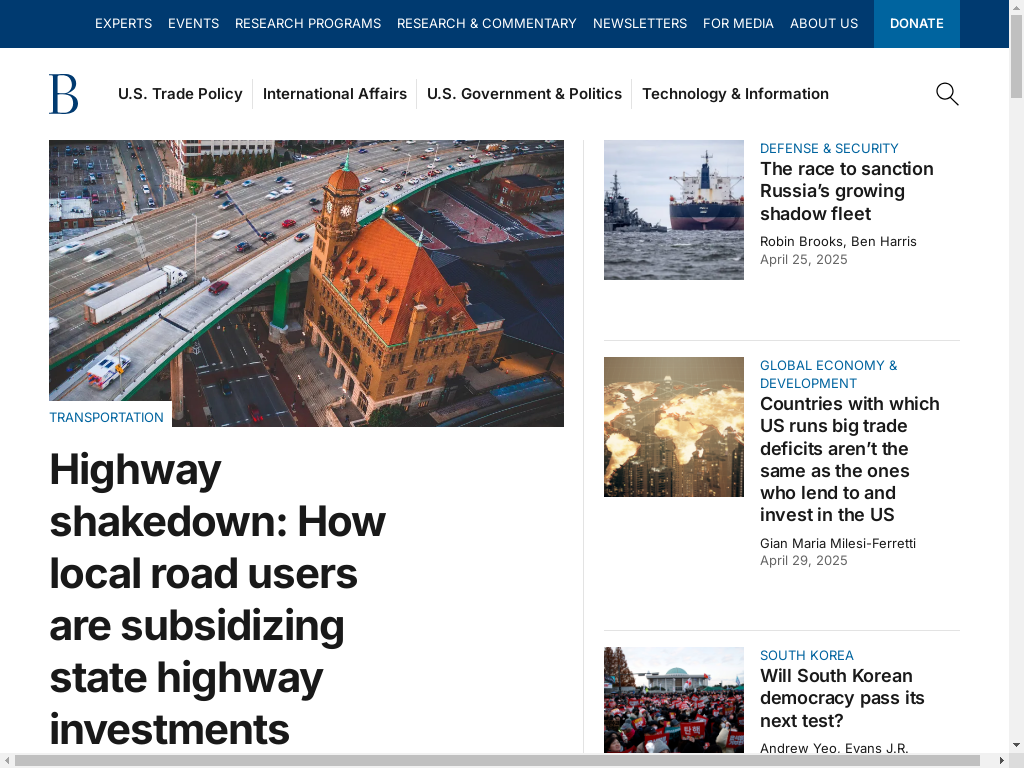
Task: Open Research Programs menu
Action: coord(308,24)
